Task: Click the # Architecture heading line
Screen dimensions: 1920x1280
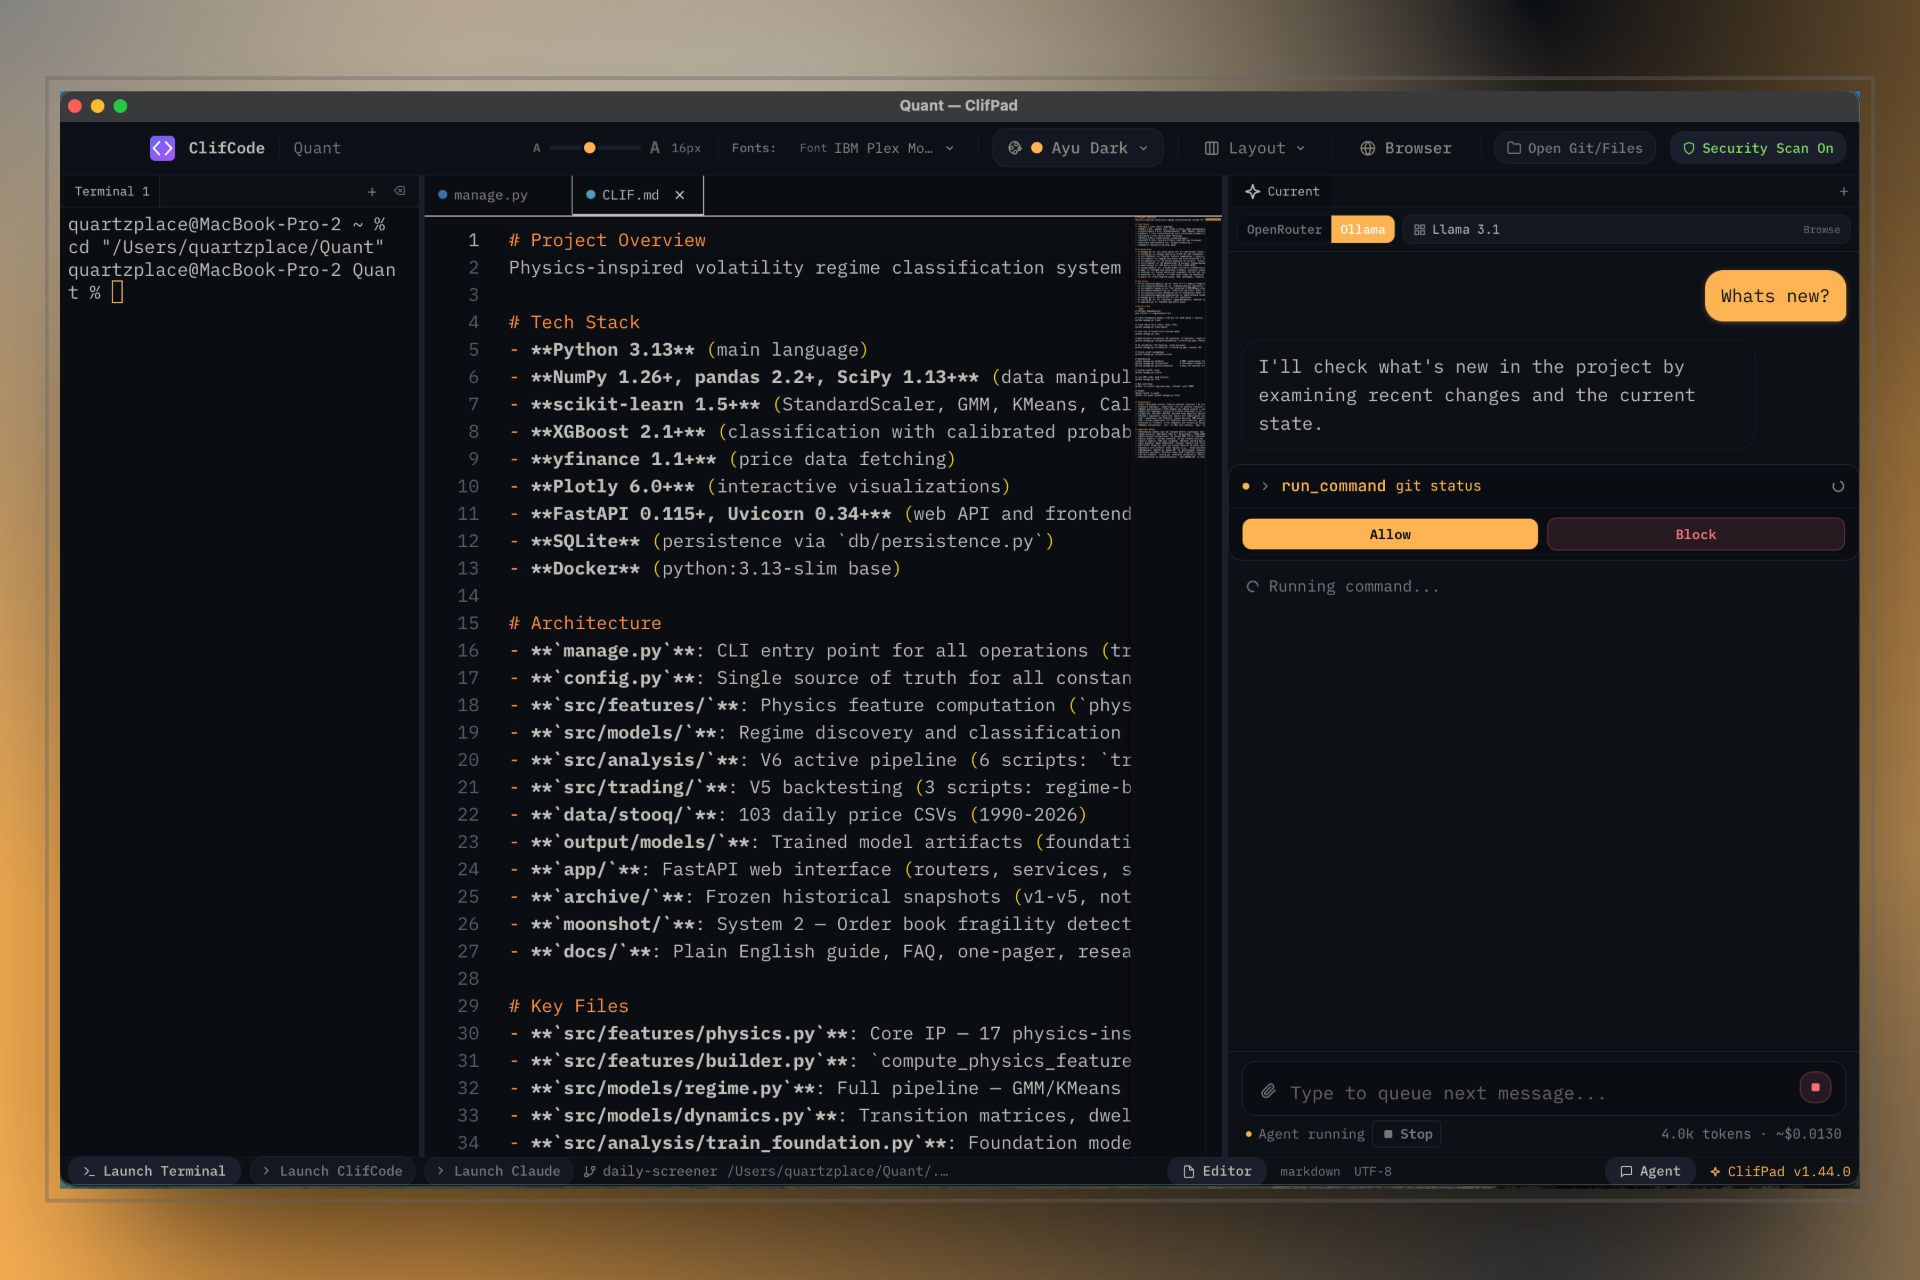Action: (x=585, y=623)
